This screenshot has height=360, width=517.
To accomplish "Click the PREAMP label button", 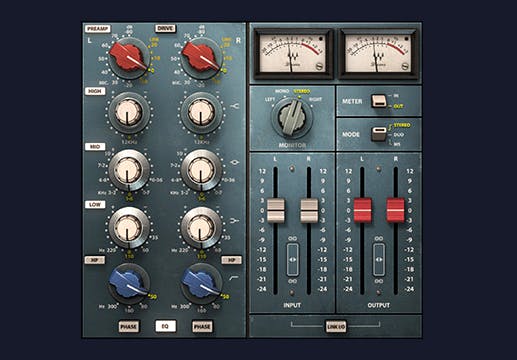I will (97, 29).
